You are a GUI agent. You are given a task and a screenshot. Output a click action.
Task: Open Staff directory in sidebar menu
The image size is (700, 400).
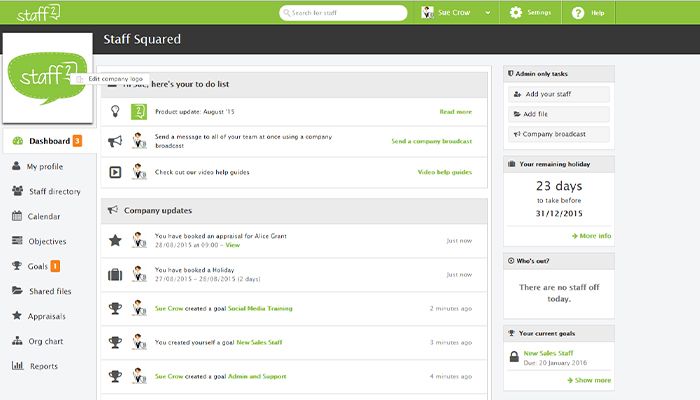point(54,191)
